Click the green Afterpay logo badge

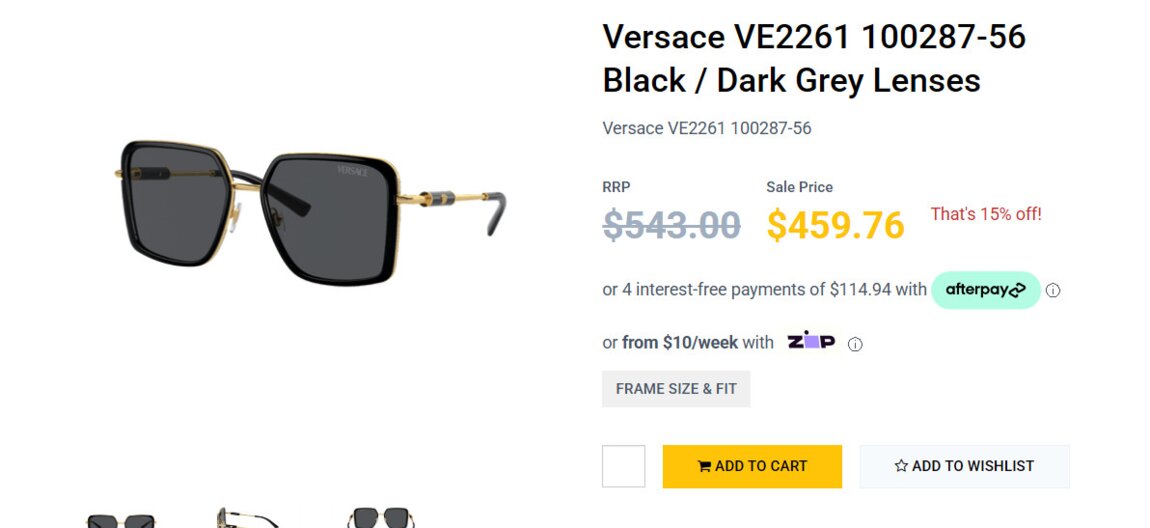986,290
